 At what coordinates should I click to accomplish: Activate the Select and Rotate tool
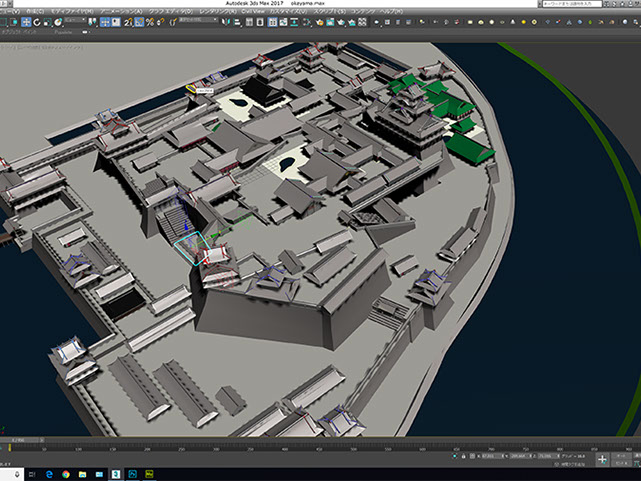(37, 22)
